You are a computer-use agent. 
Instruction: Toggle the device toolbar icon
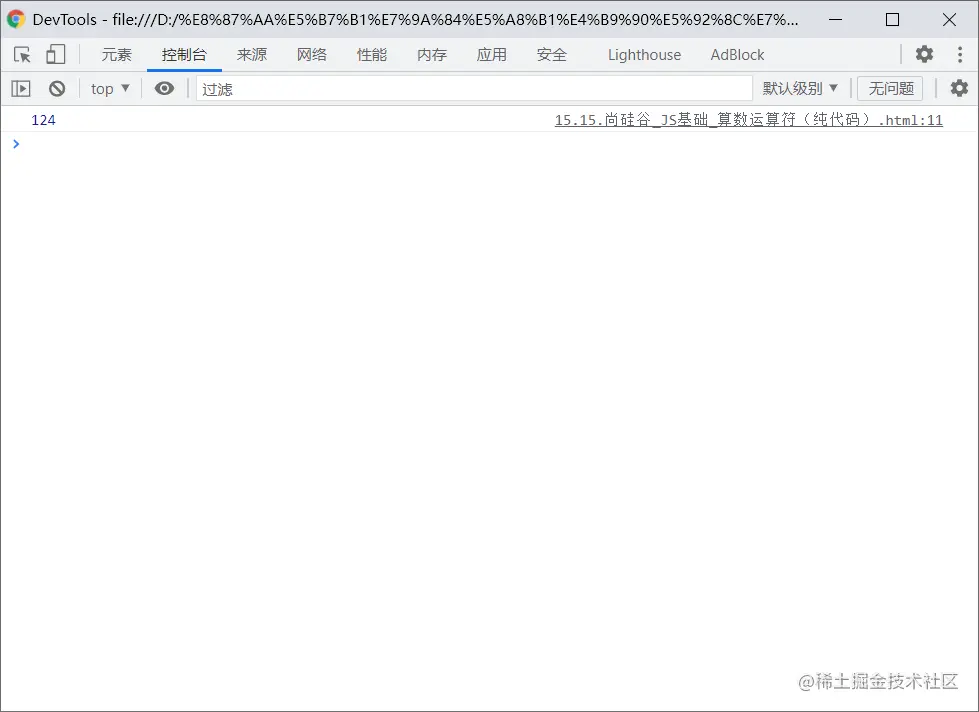56,54
